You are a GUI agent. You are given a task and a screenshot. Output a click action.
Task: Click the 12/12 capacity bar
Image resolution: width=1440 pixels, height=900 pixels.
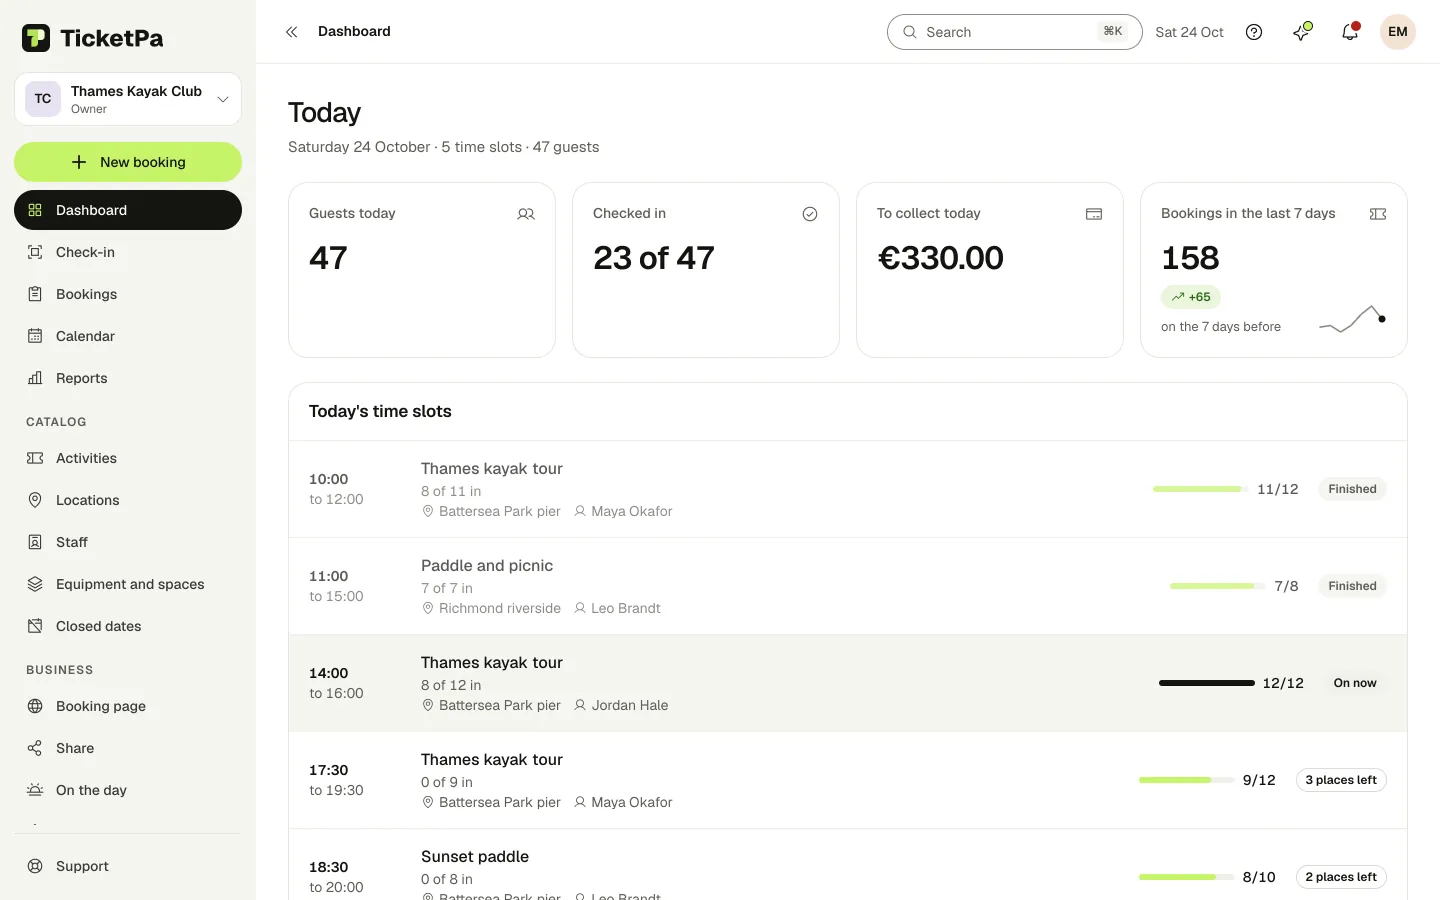coord(1206,683)
